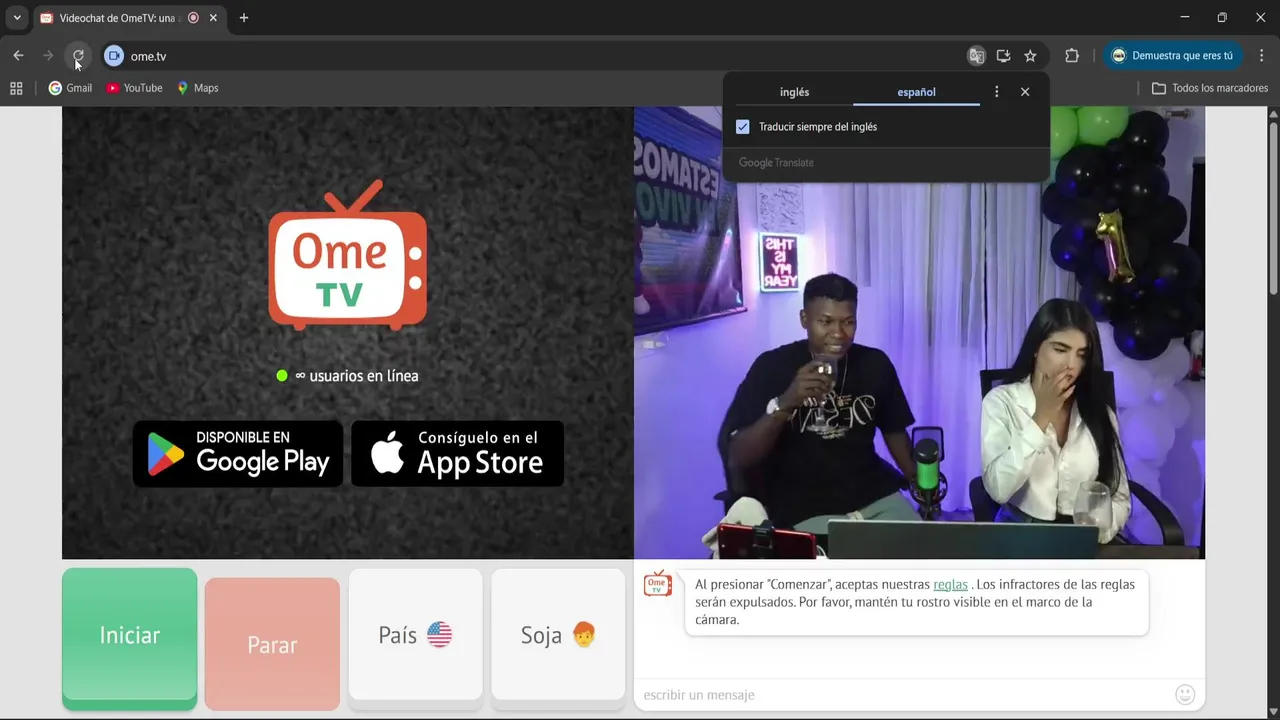Switch translation to inglés tab
Image resolution: width=1280 pixels, height=720 pixels.
(x=794, y=92)
